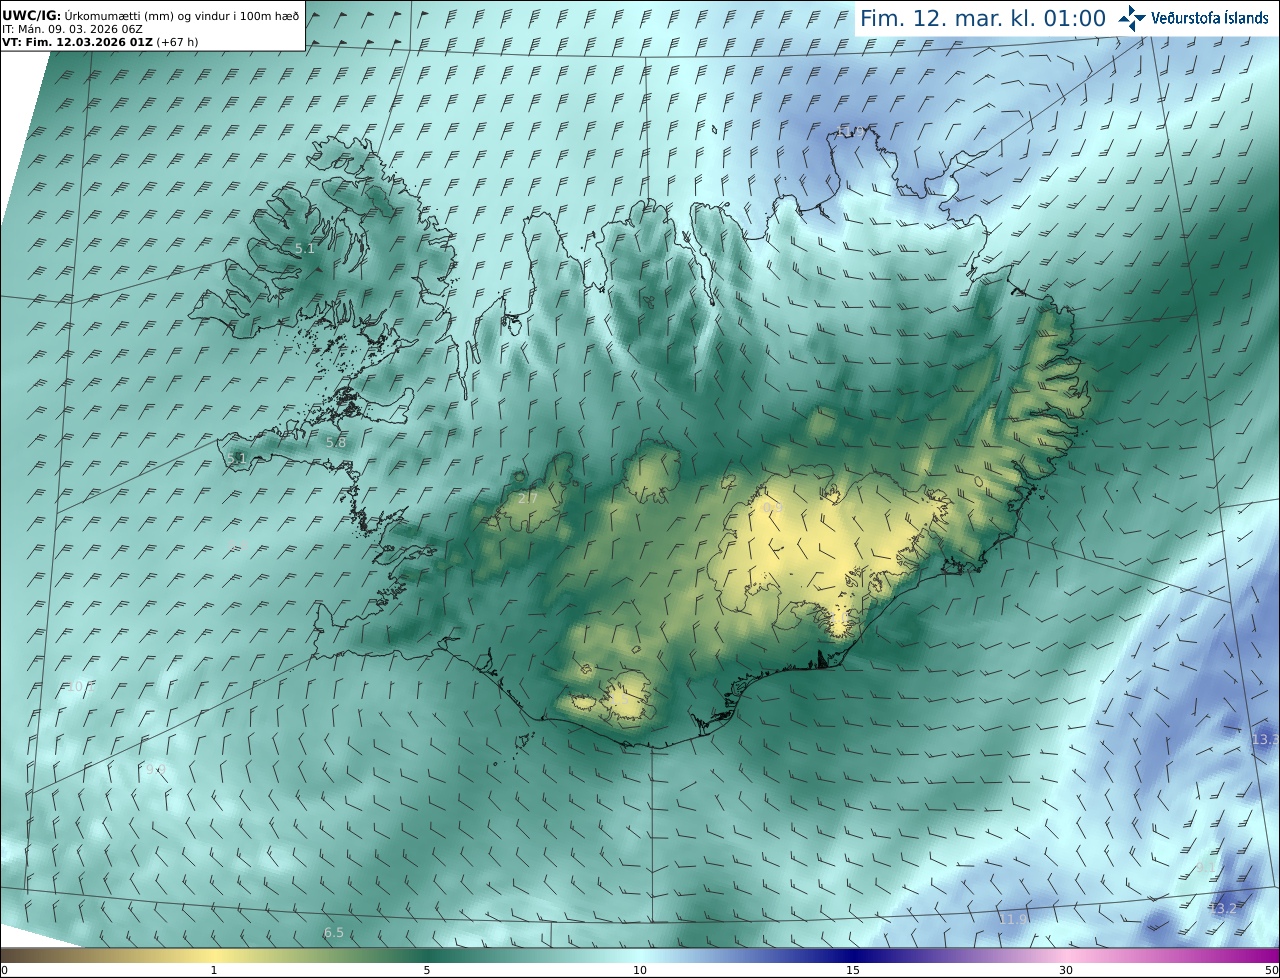Click the 0.9 value on the glacier

click(x=772, y=508)
